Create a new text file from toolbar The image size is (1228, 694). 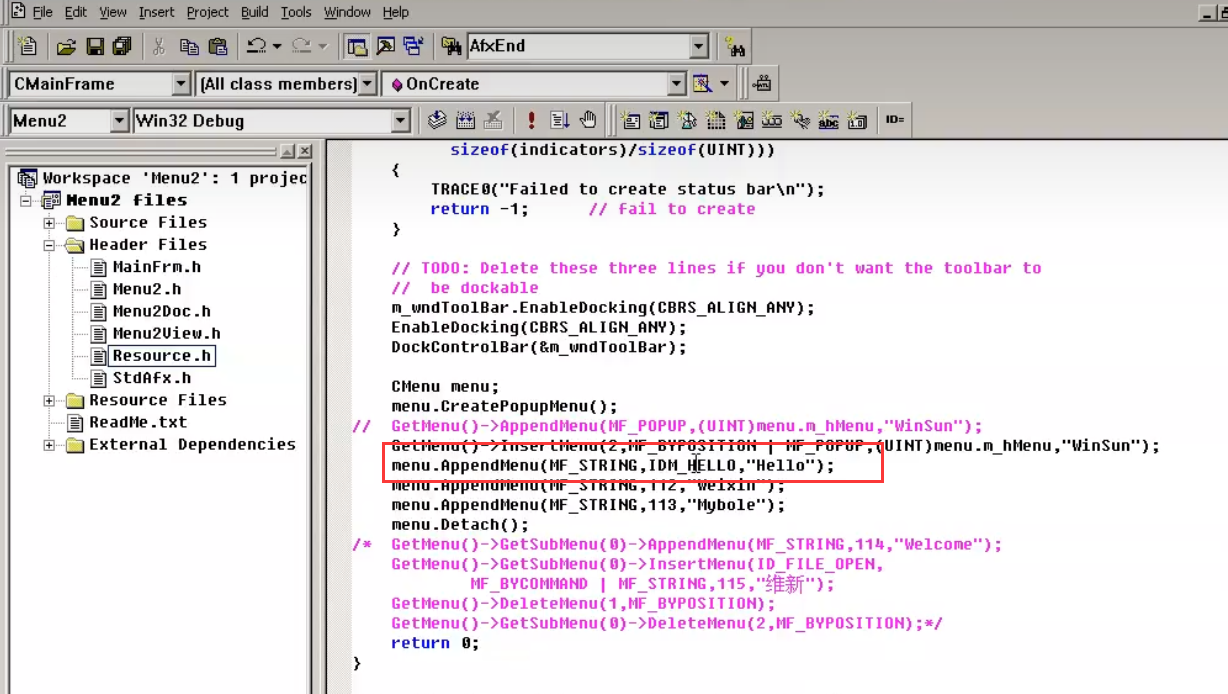27,46
